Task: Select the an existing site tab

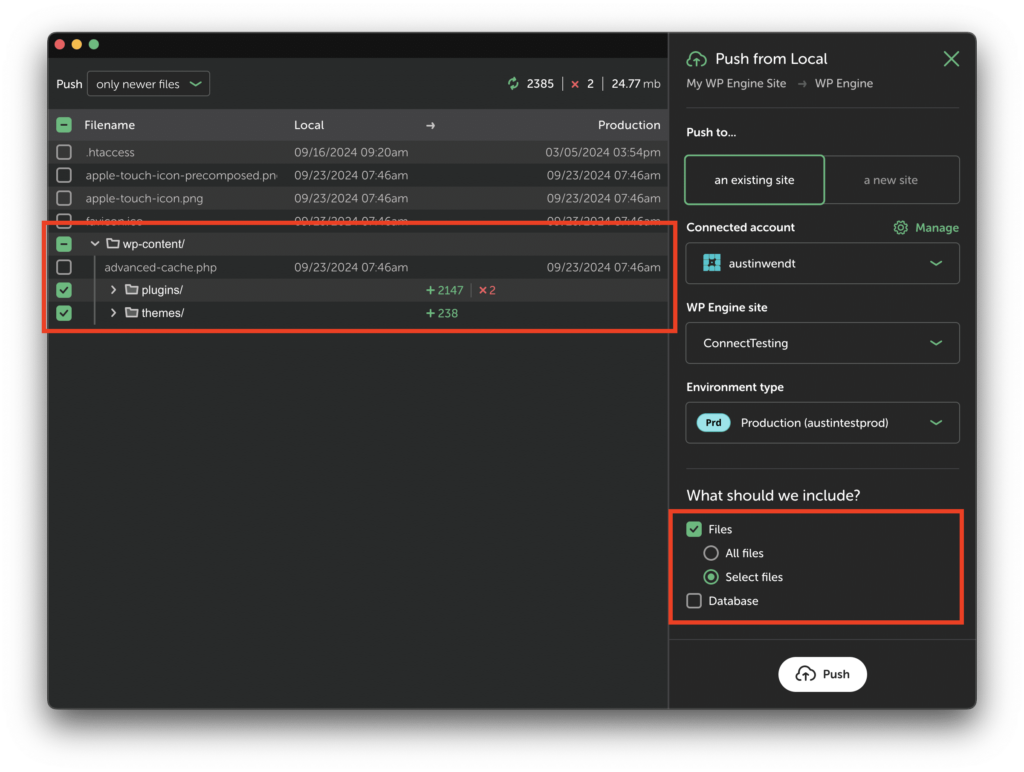Action: point(754,180)
